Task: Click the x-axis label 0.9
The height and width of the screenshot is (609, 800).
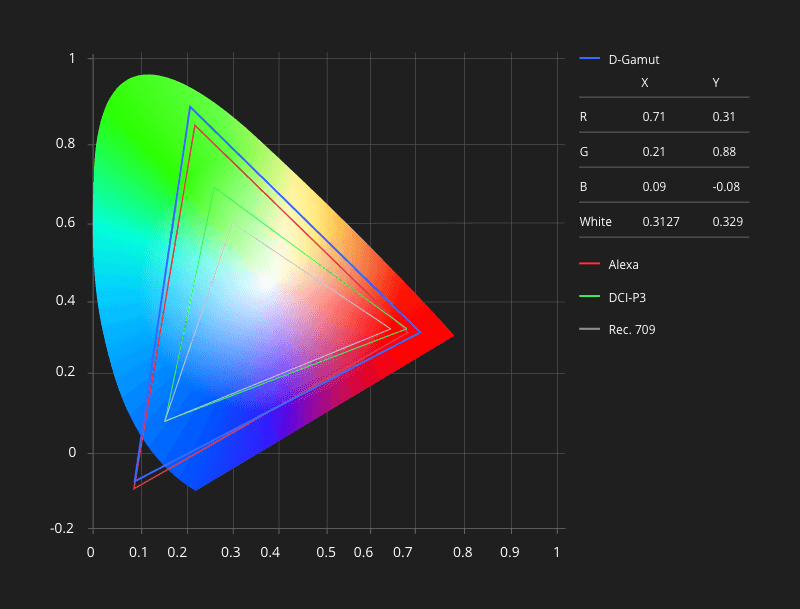Action: click(x=510, y=552)
